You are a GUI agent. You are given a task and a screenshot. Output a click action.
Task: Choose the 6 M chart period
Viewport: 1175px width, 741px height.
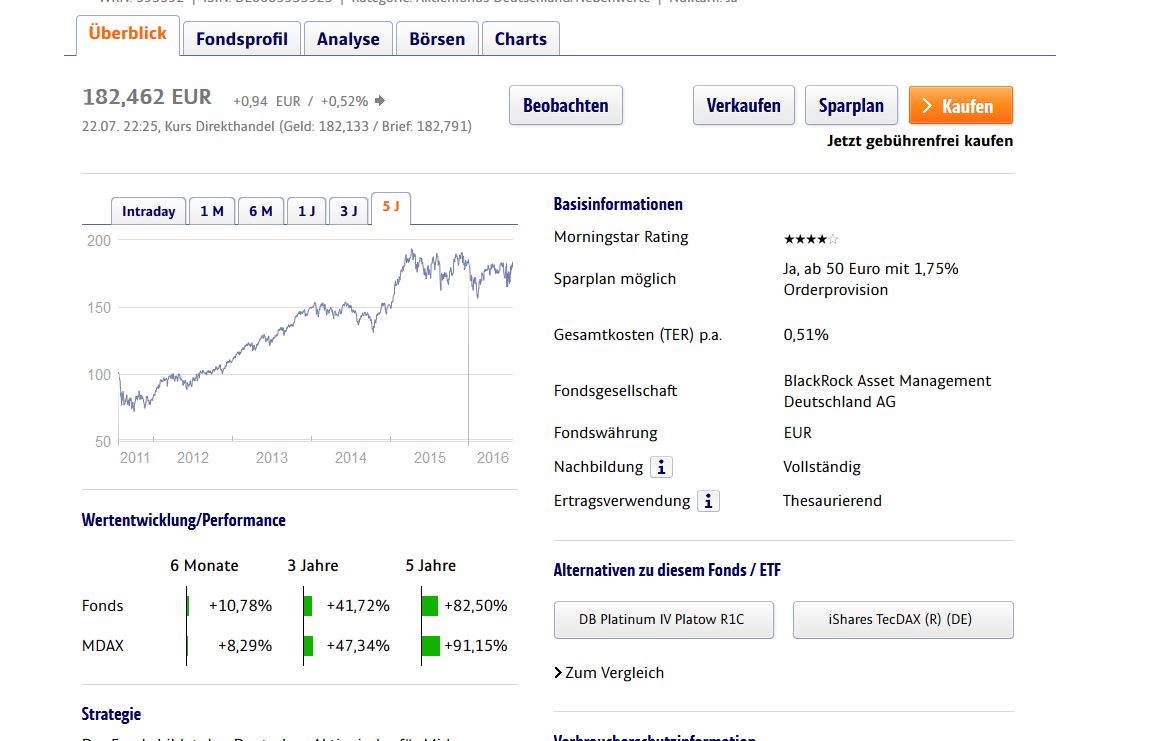[x=260, y=211]
